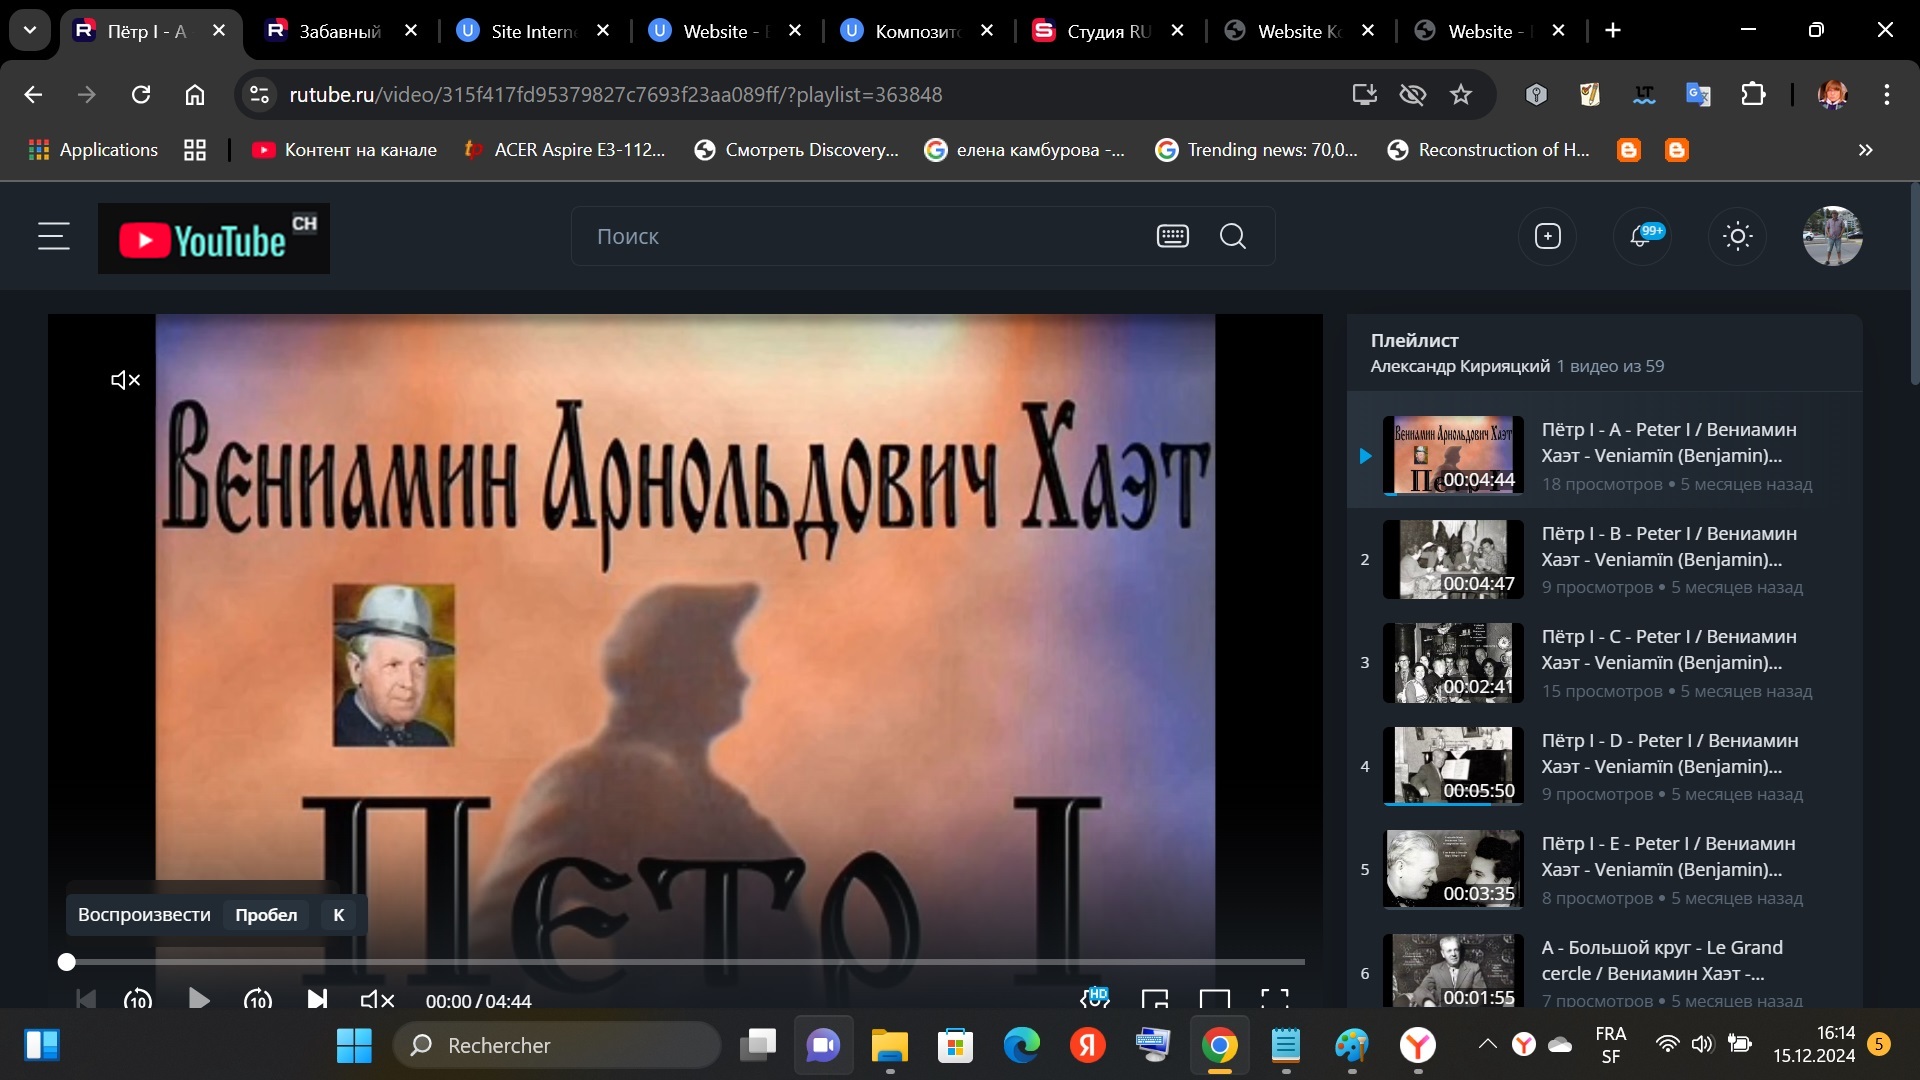The image size is (1920, 1080).
Task: Click the search magnifier icon
Action: pos(1233,237)
